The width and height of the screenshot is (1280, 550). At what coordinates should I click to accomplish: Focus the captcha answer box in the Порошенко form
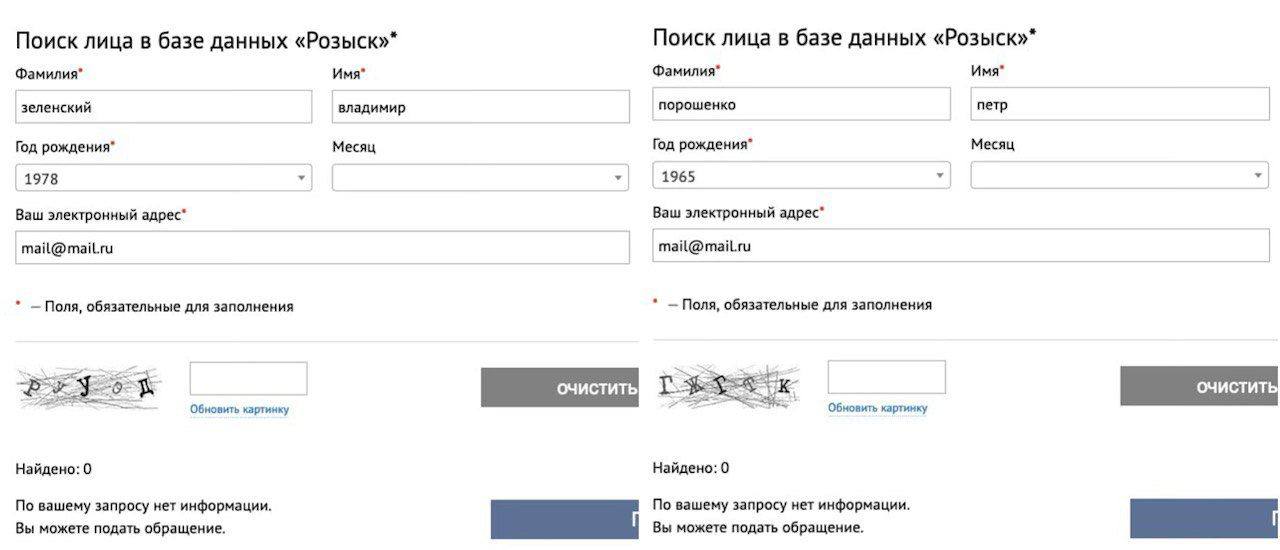pyautogui.click(x=886, y=377)
